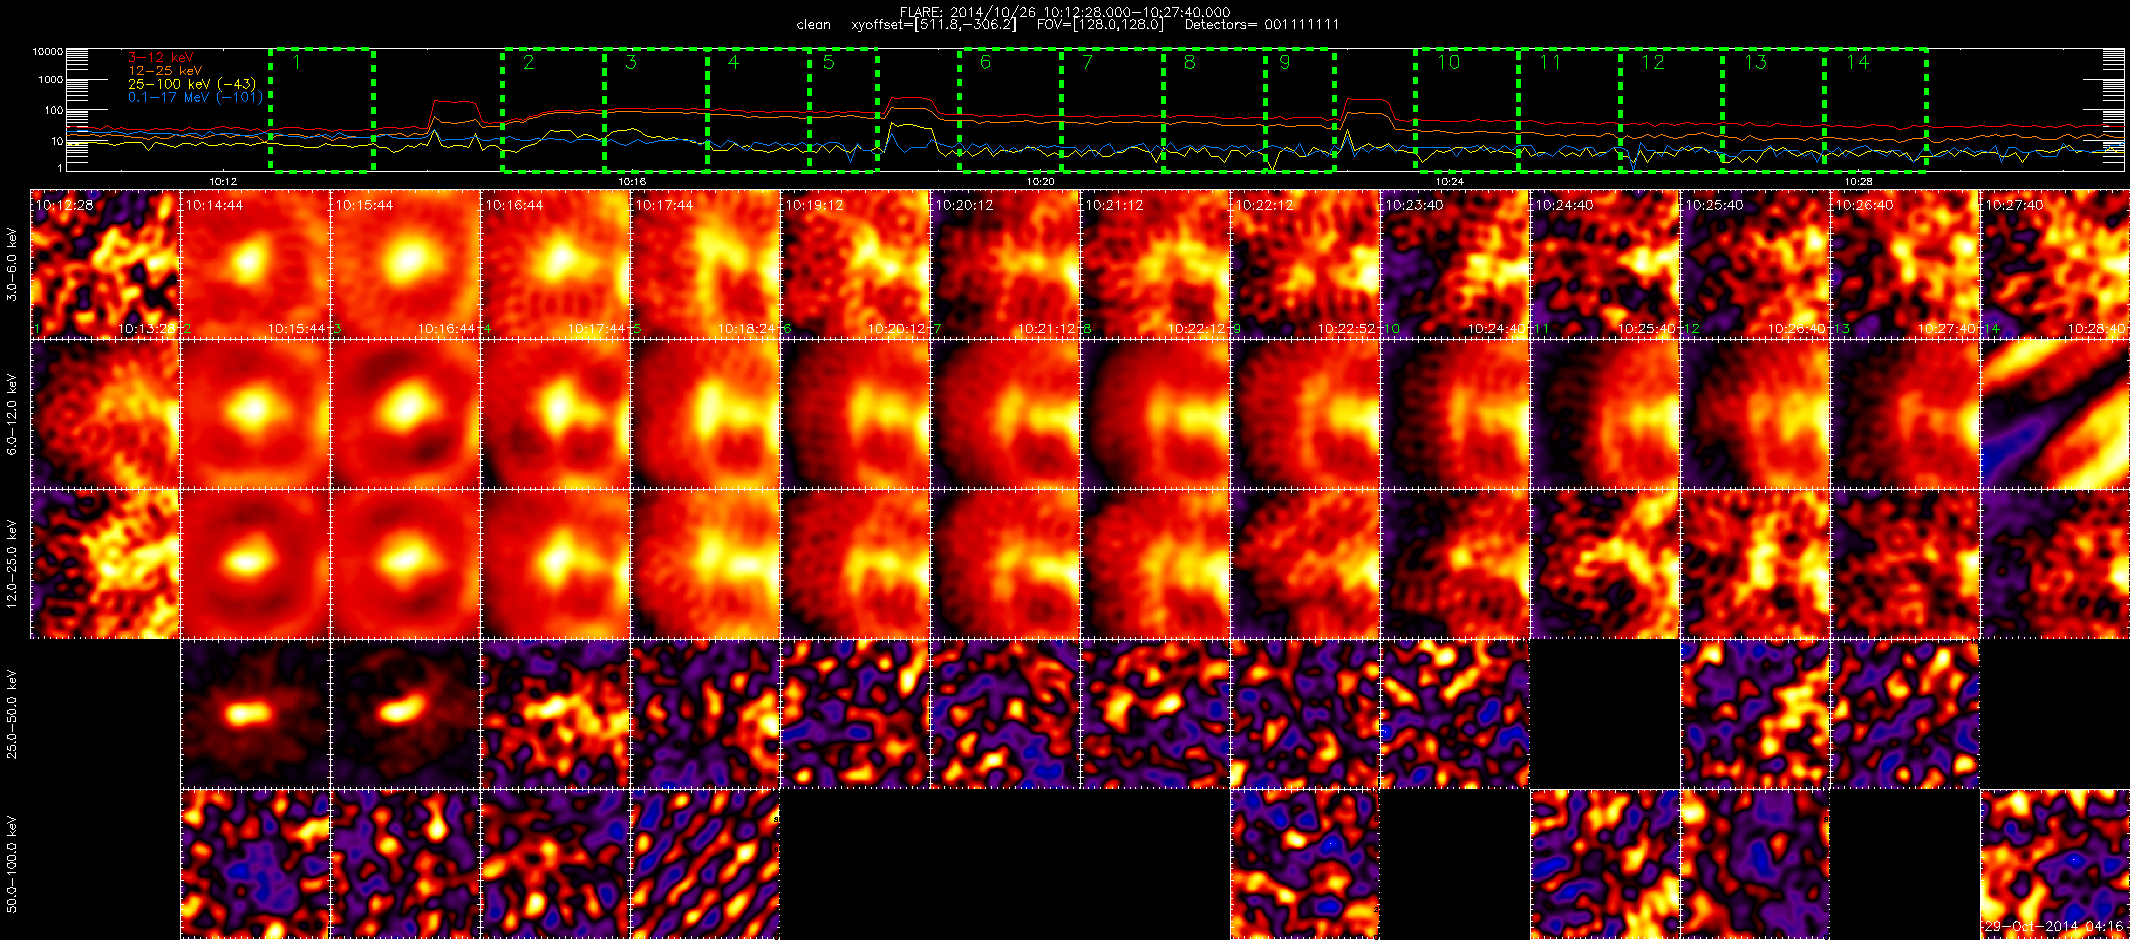
Task: Open the 3.0-6.0 keV image at 10:14:44
Action: point(255,264)
